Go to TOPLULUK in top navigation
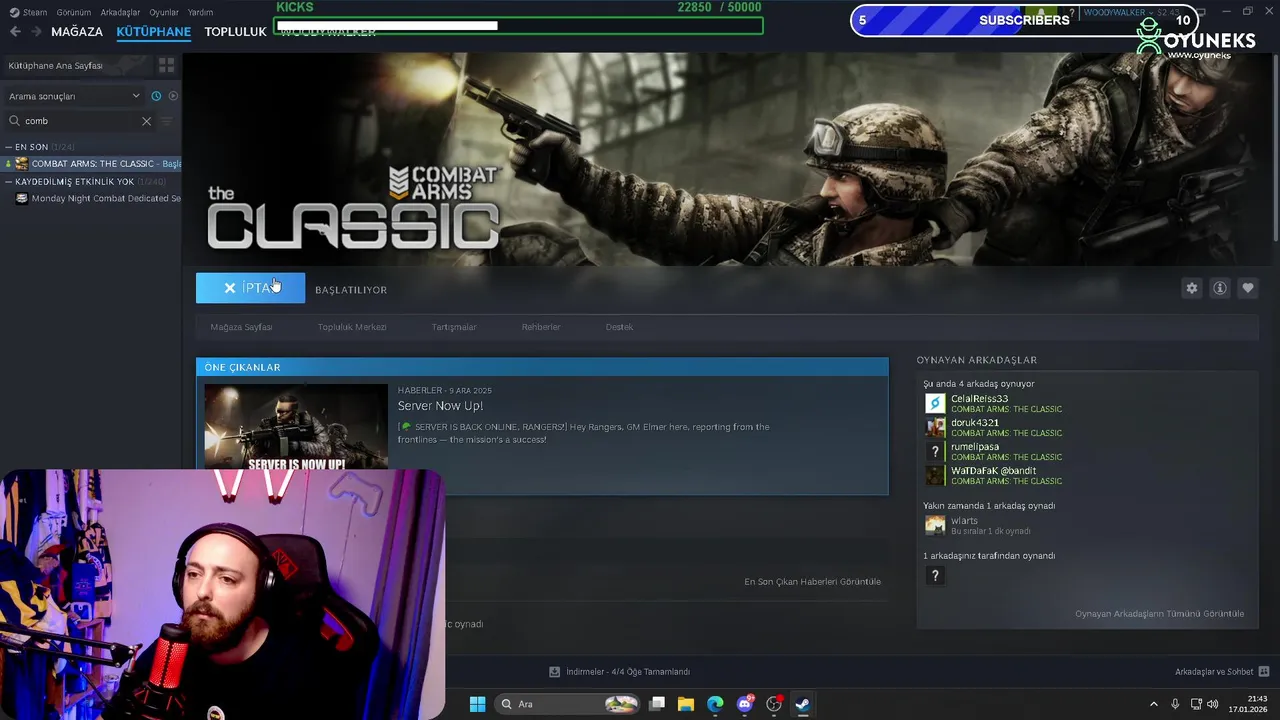The image size is (1280, 720). tap(235, 32)
